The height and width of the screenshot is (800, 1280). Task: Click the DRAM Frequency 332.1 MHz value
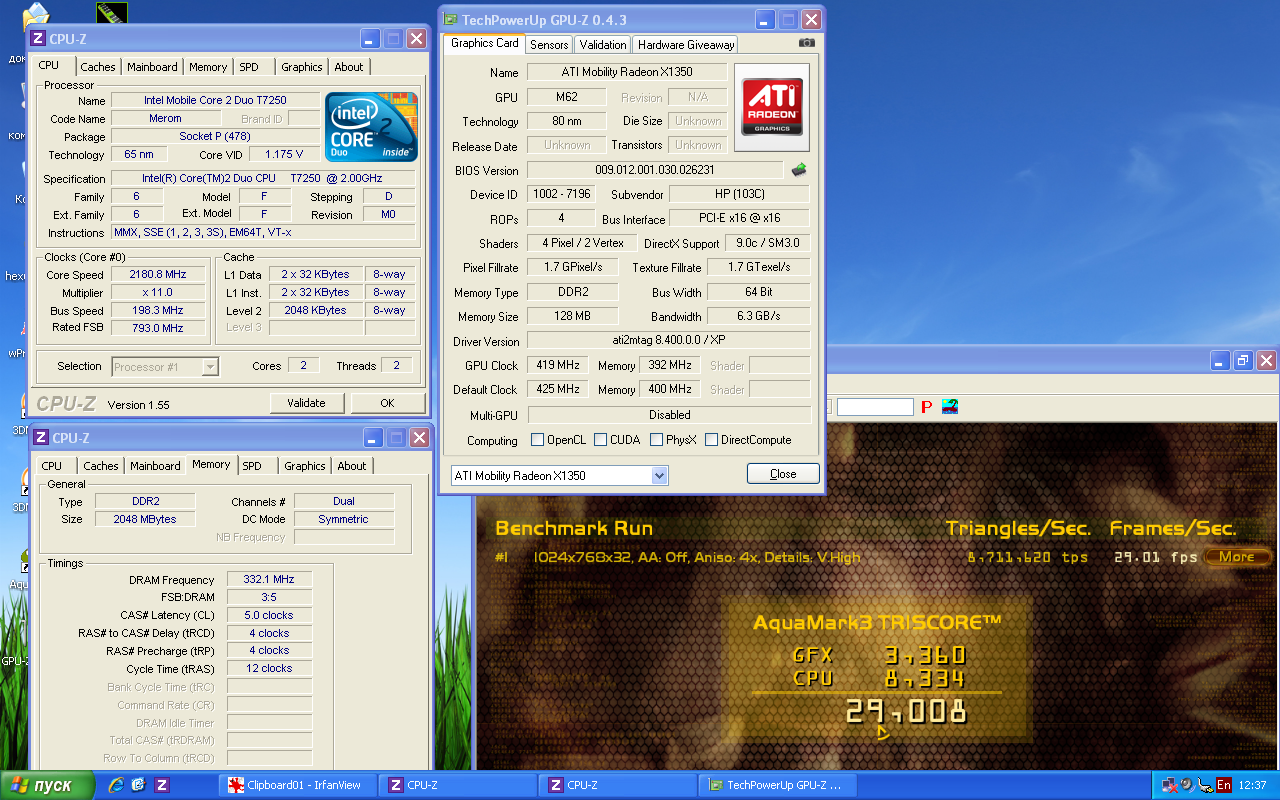pyautogui.click(x=269, y=580)
